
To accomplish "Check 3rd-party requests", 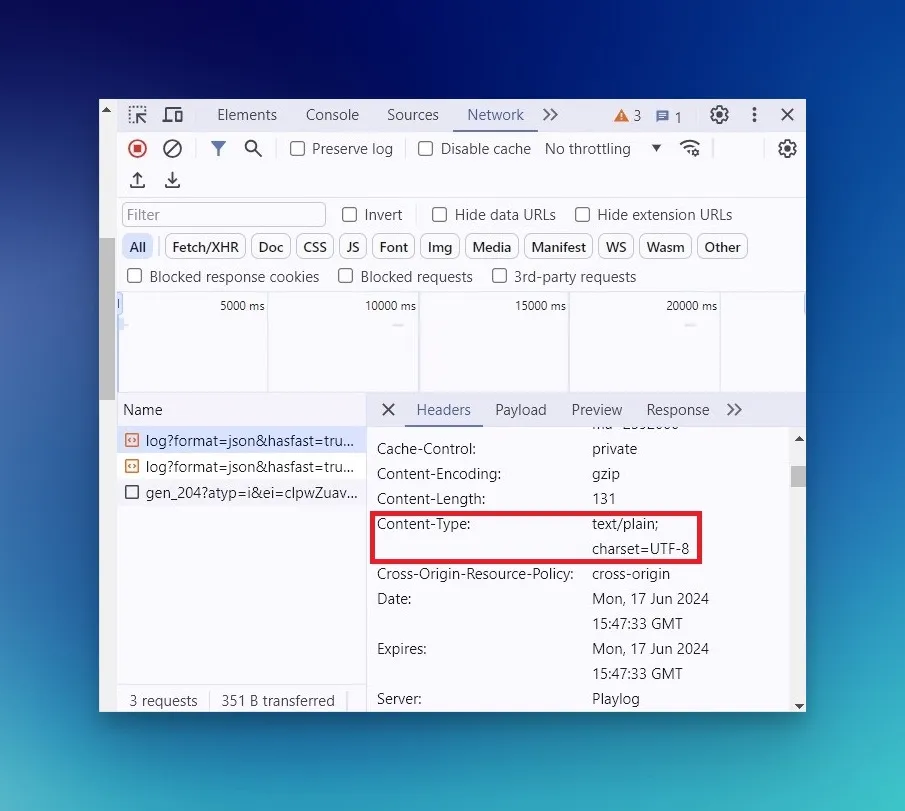I will pos(499,276).
